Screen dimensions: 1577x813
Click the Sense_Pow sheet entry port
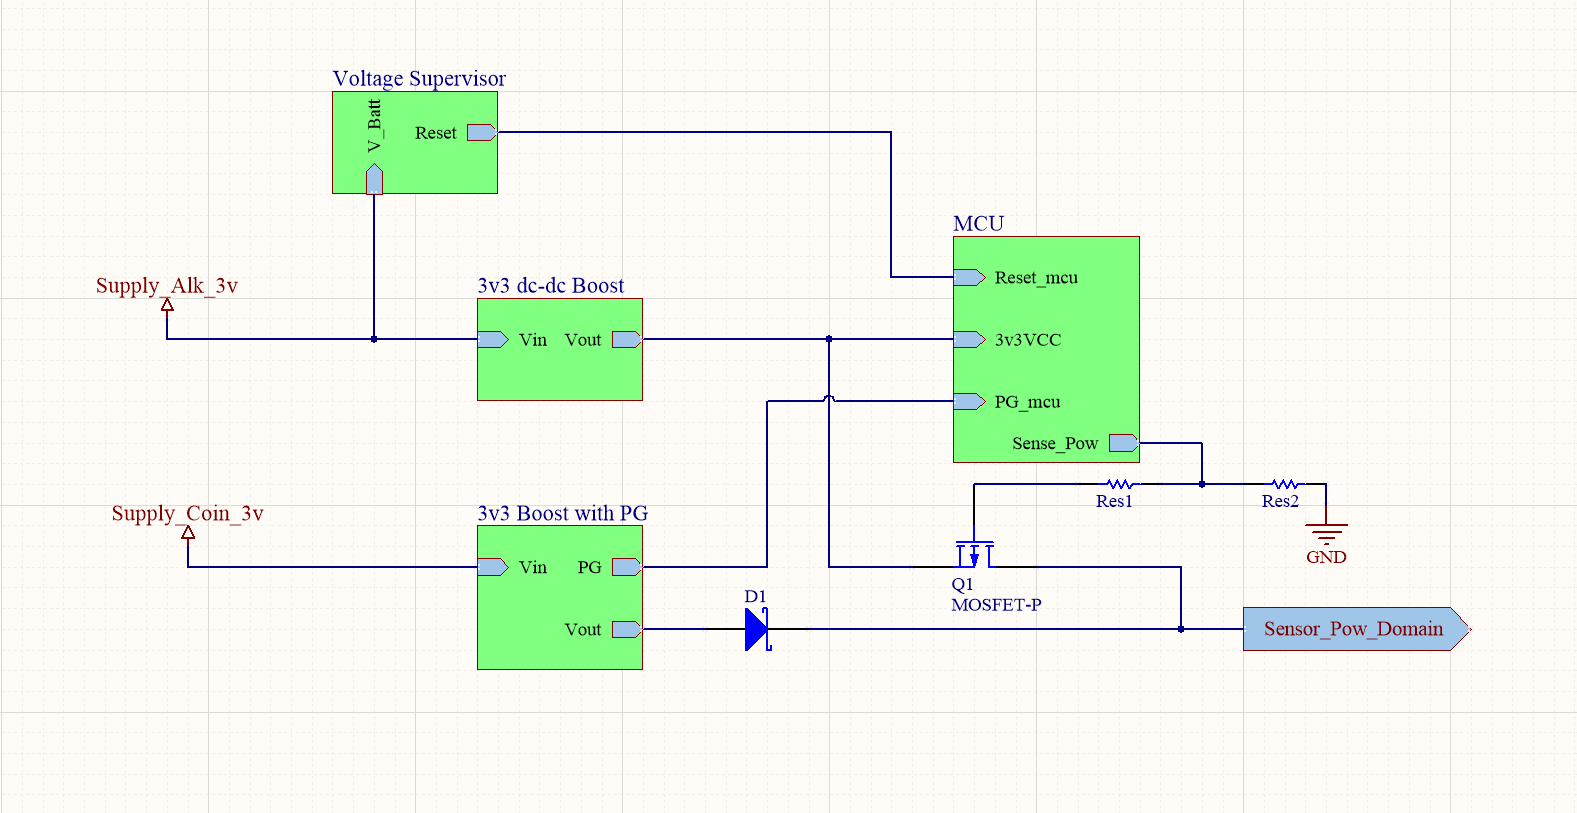click(x=1124, y=442)
